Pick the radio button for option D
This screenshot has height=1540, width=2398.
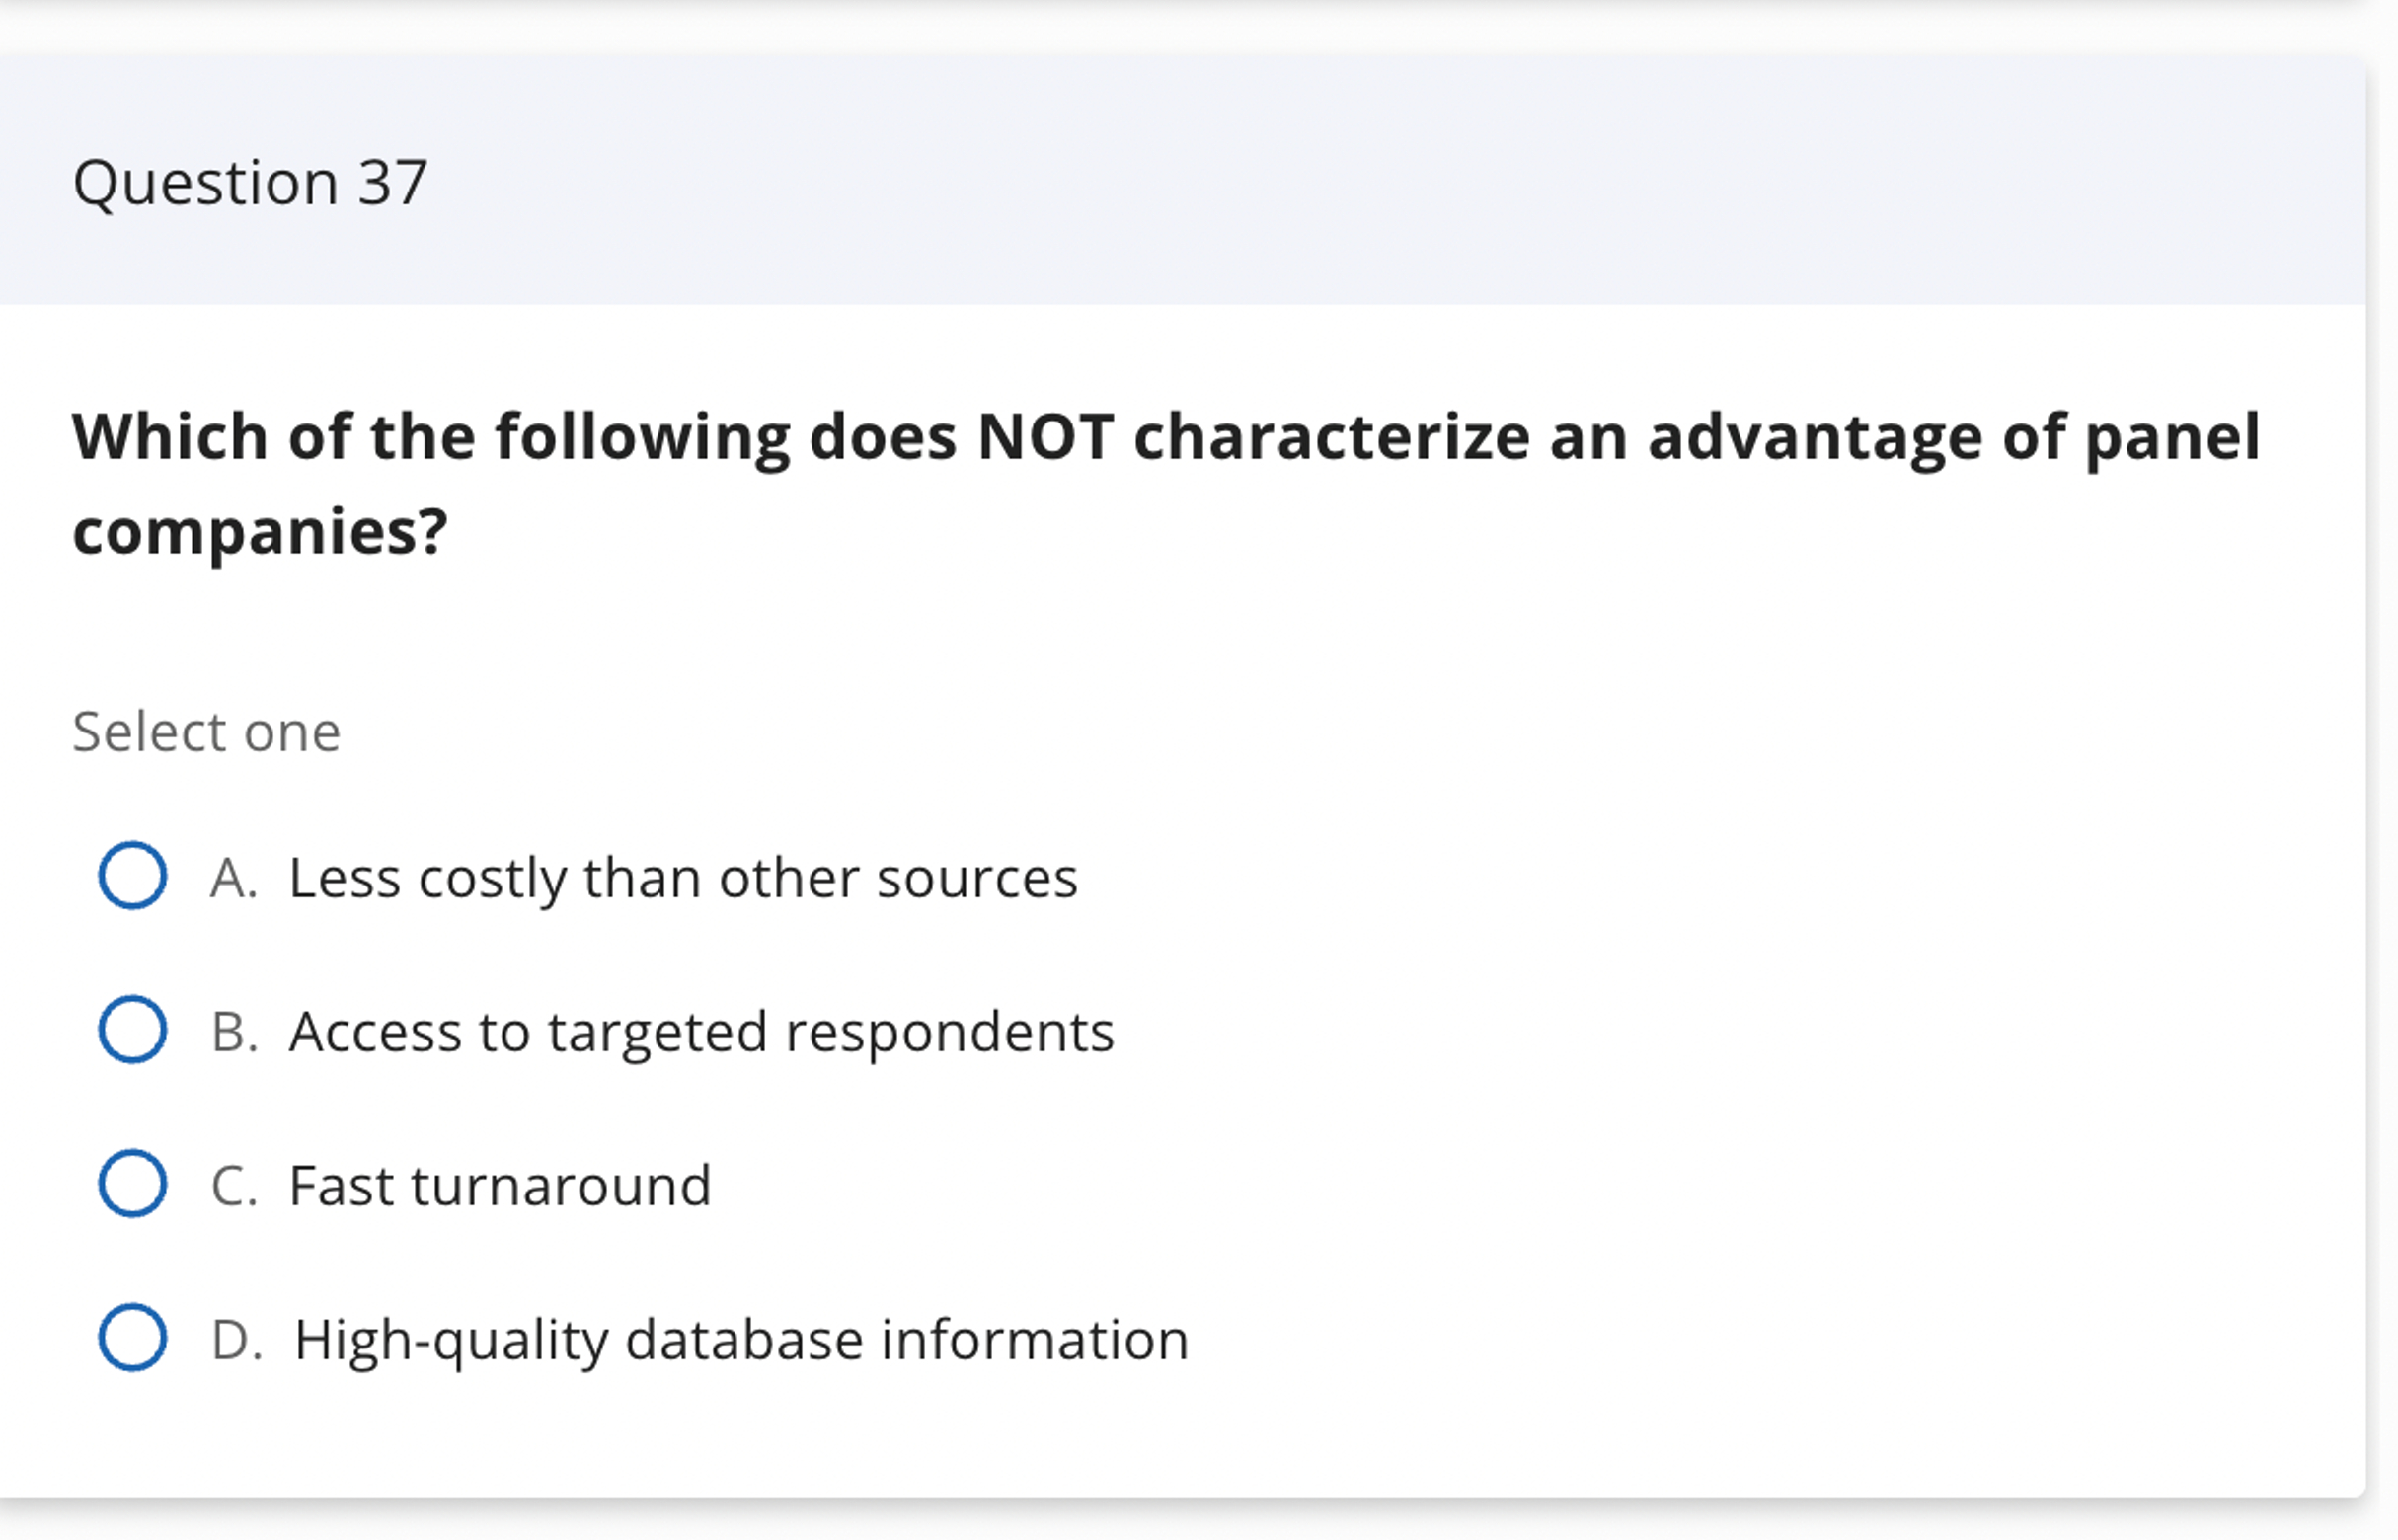point(132,1338)
